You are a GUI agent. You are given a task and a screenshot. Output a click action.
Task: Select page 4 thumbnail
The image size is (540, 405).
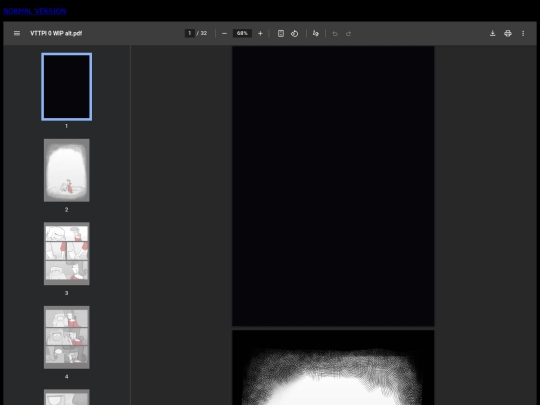click(66, 337)
